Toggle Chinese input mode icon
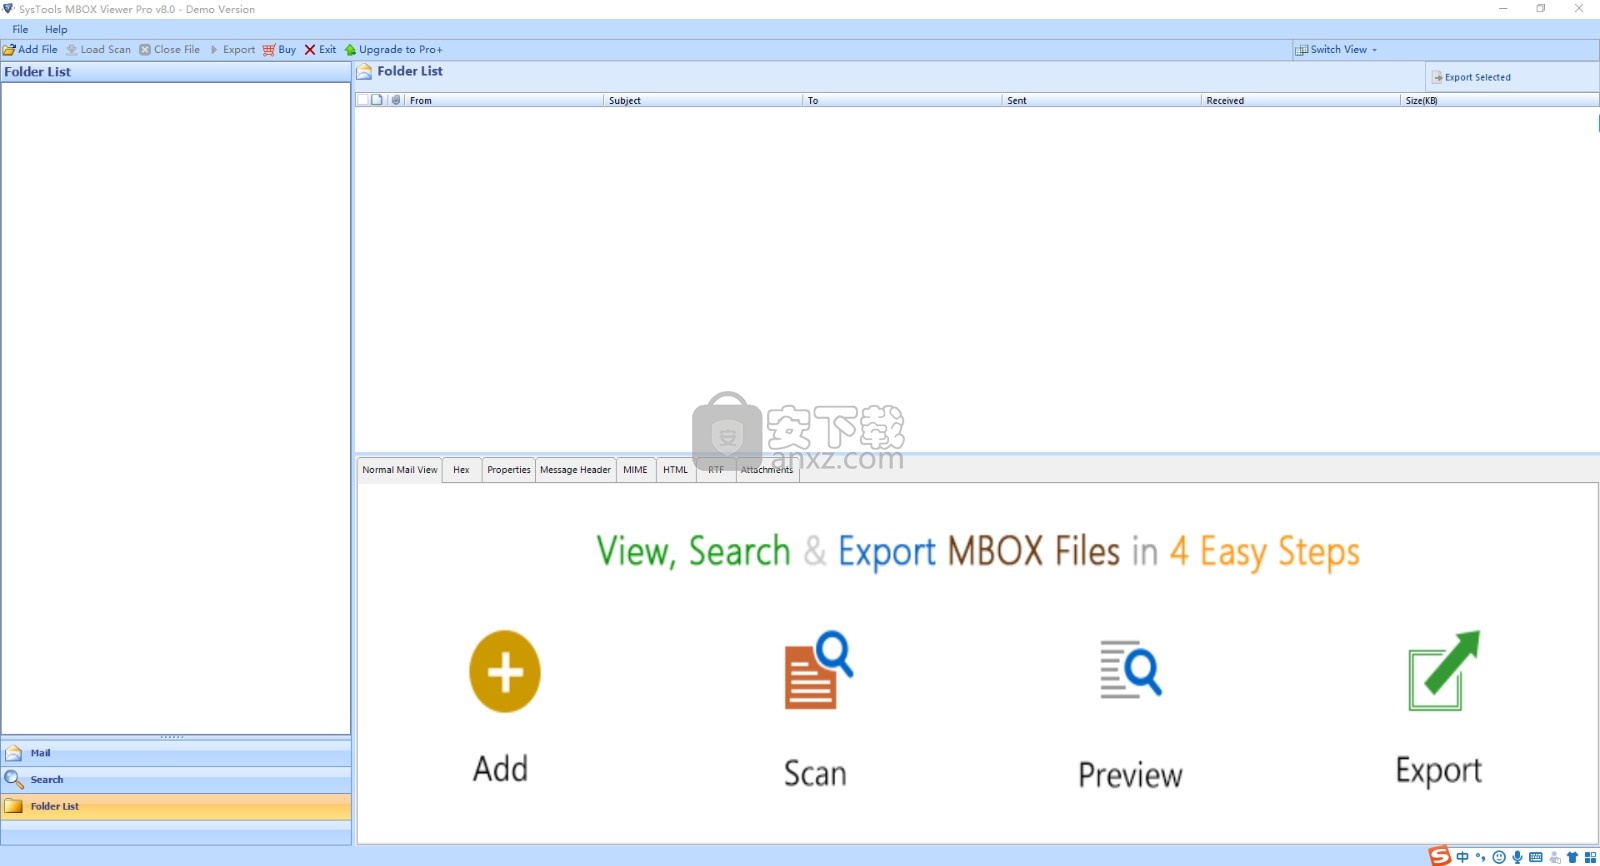Viewport: 1600px width, 866px height. click(x=1463, y=857)
